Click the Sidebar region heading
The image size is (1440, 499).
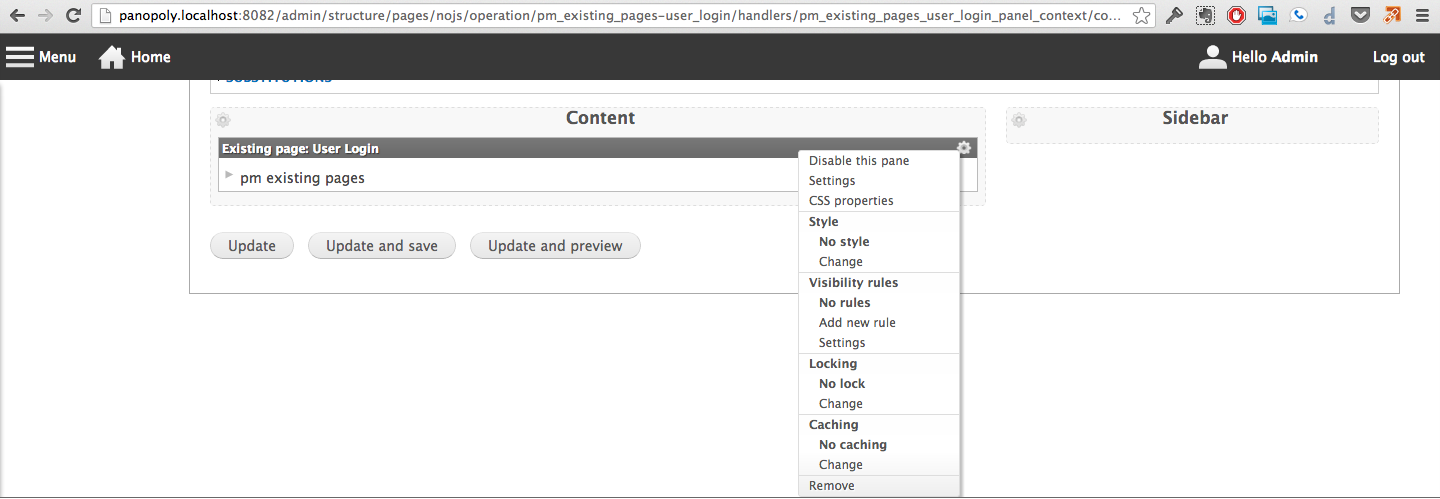tap(1195, 118)
